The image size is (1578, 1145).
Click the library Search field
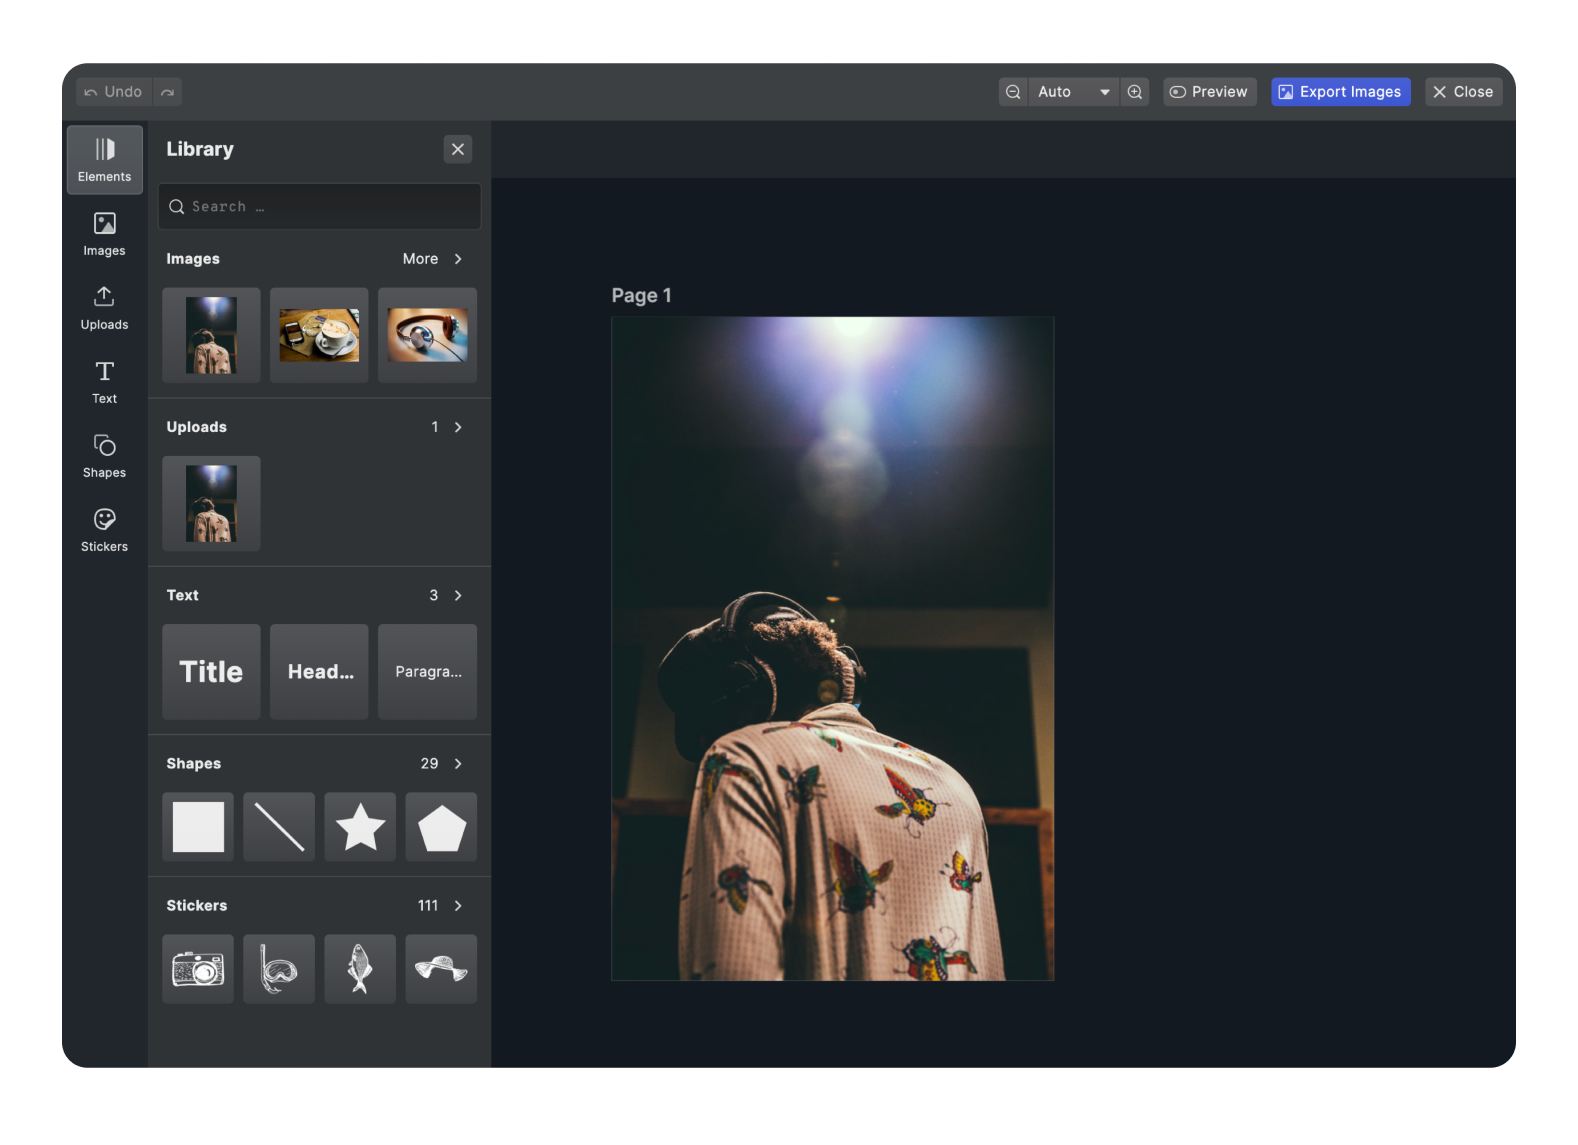(320, 207)
